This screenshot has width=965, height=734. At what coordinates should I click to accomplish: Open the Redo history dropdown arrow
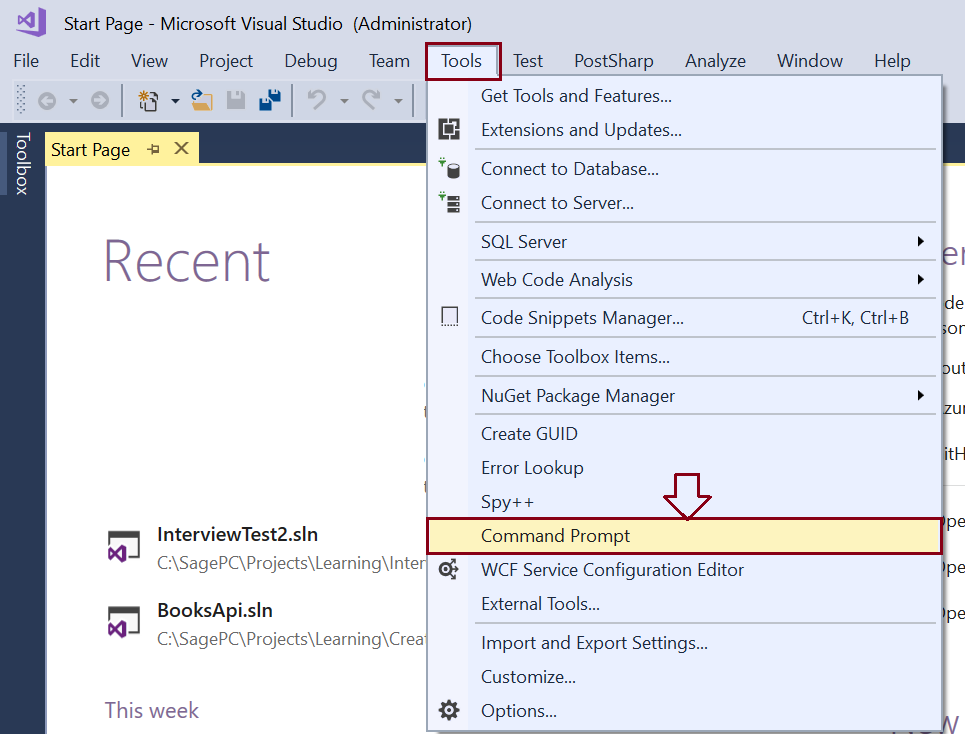(x=398, y=100)
